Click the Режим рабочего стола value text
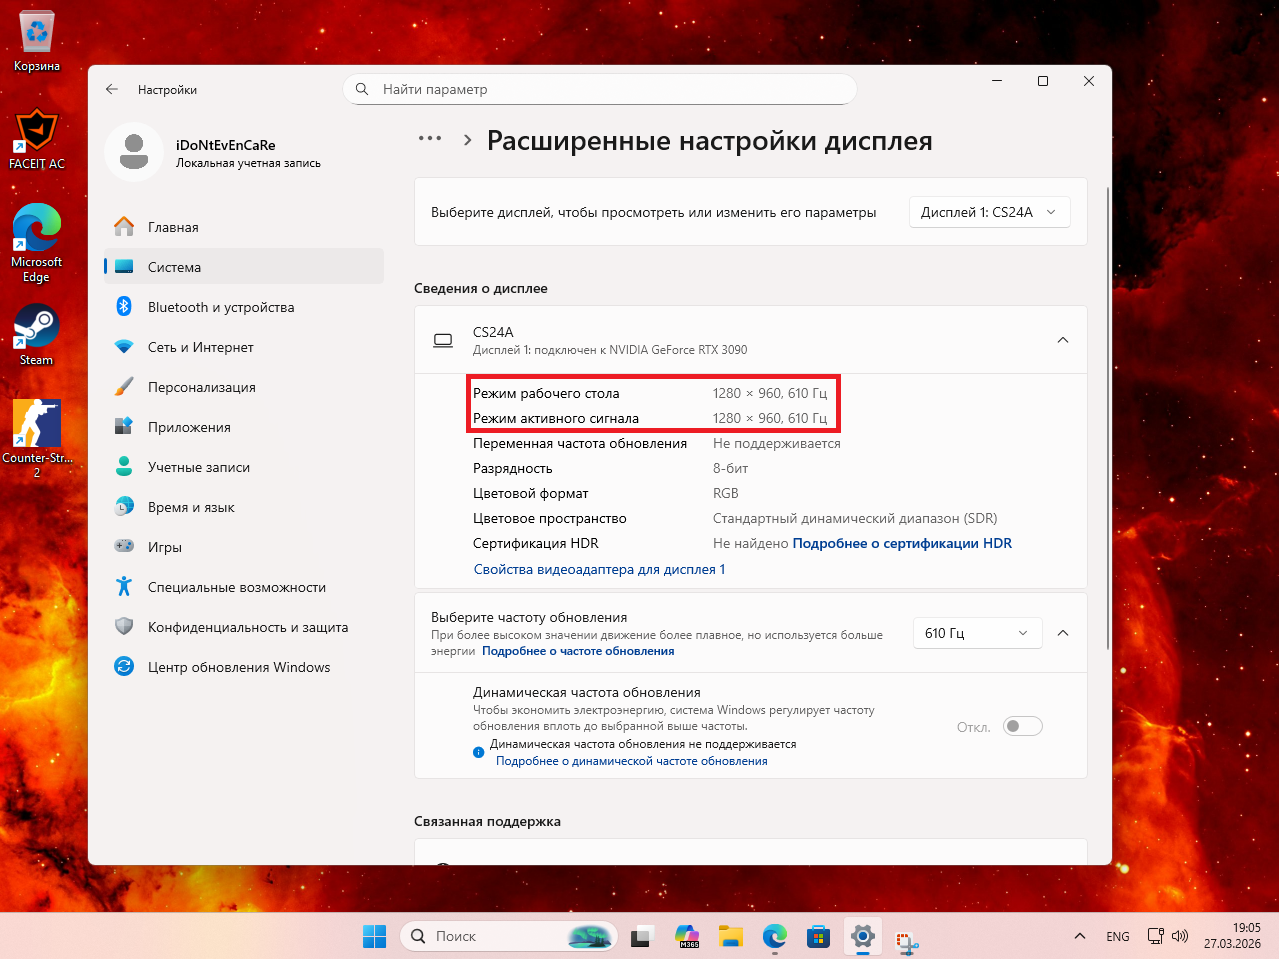Viewport: 1279px width, 959px height. tap(770, 393)
